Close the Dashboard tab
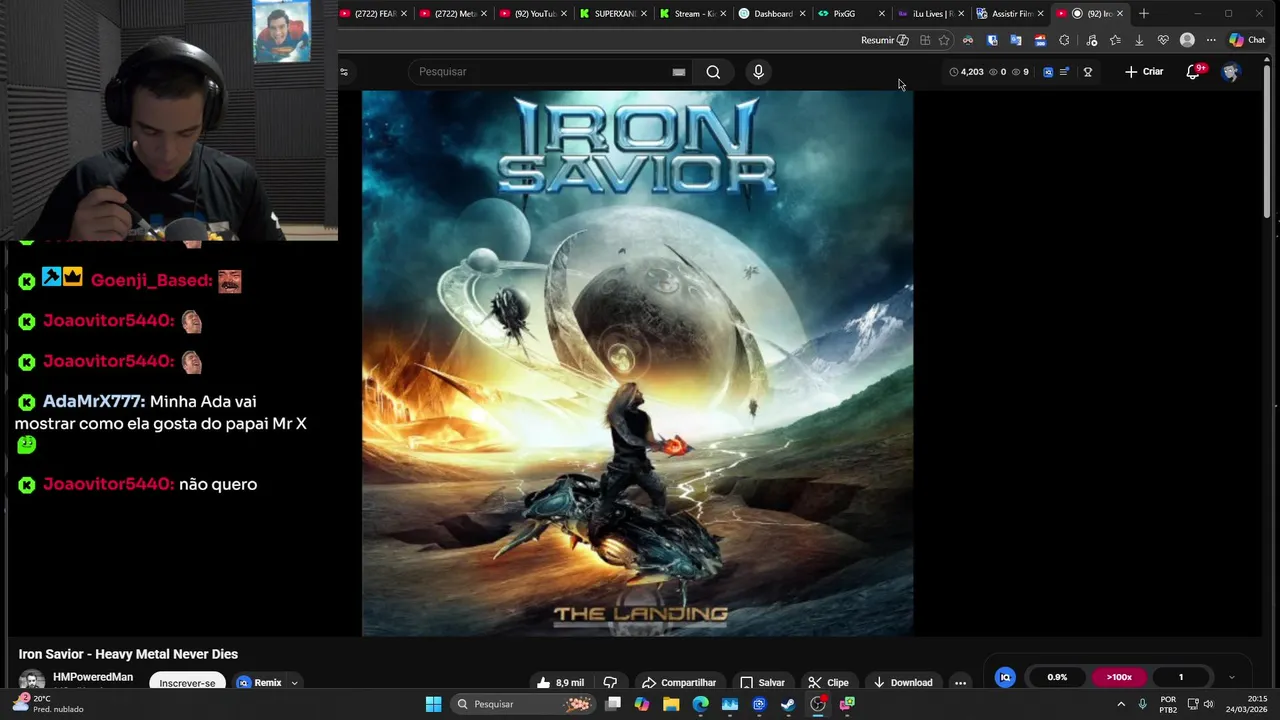1280x720 pixels. 803,14
